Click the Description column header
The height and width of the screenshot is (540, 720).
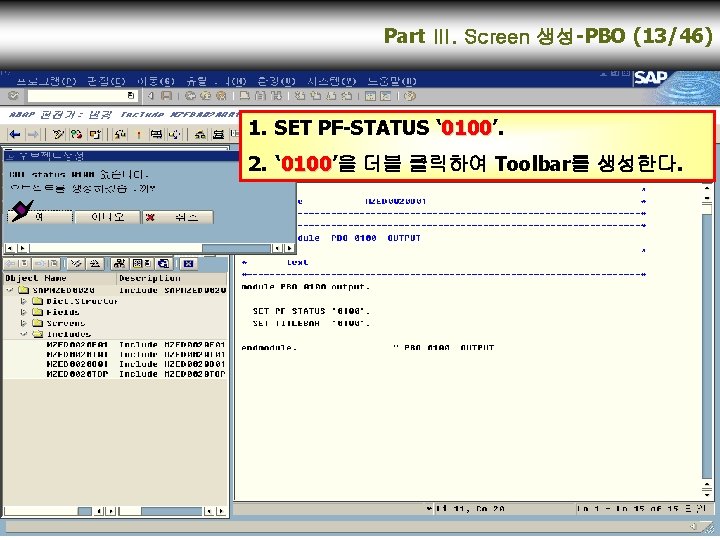point(172,278)
